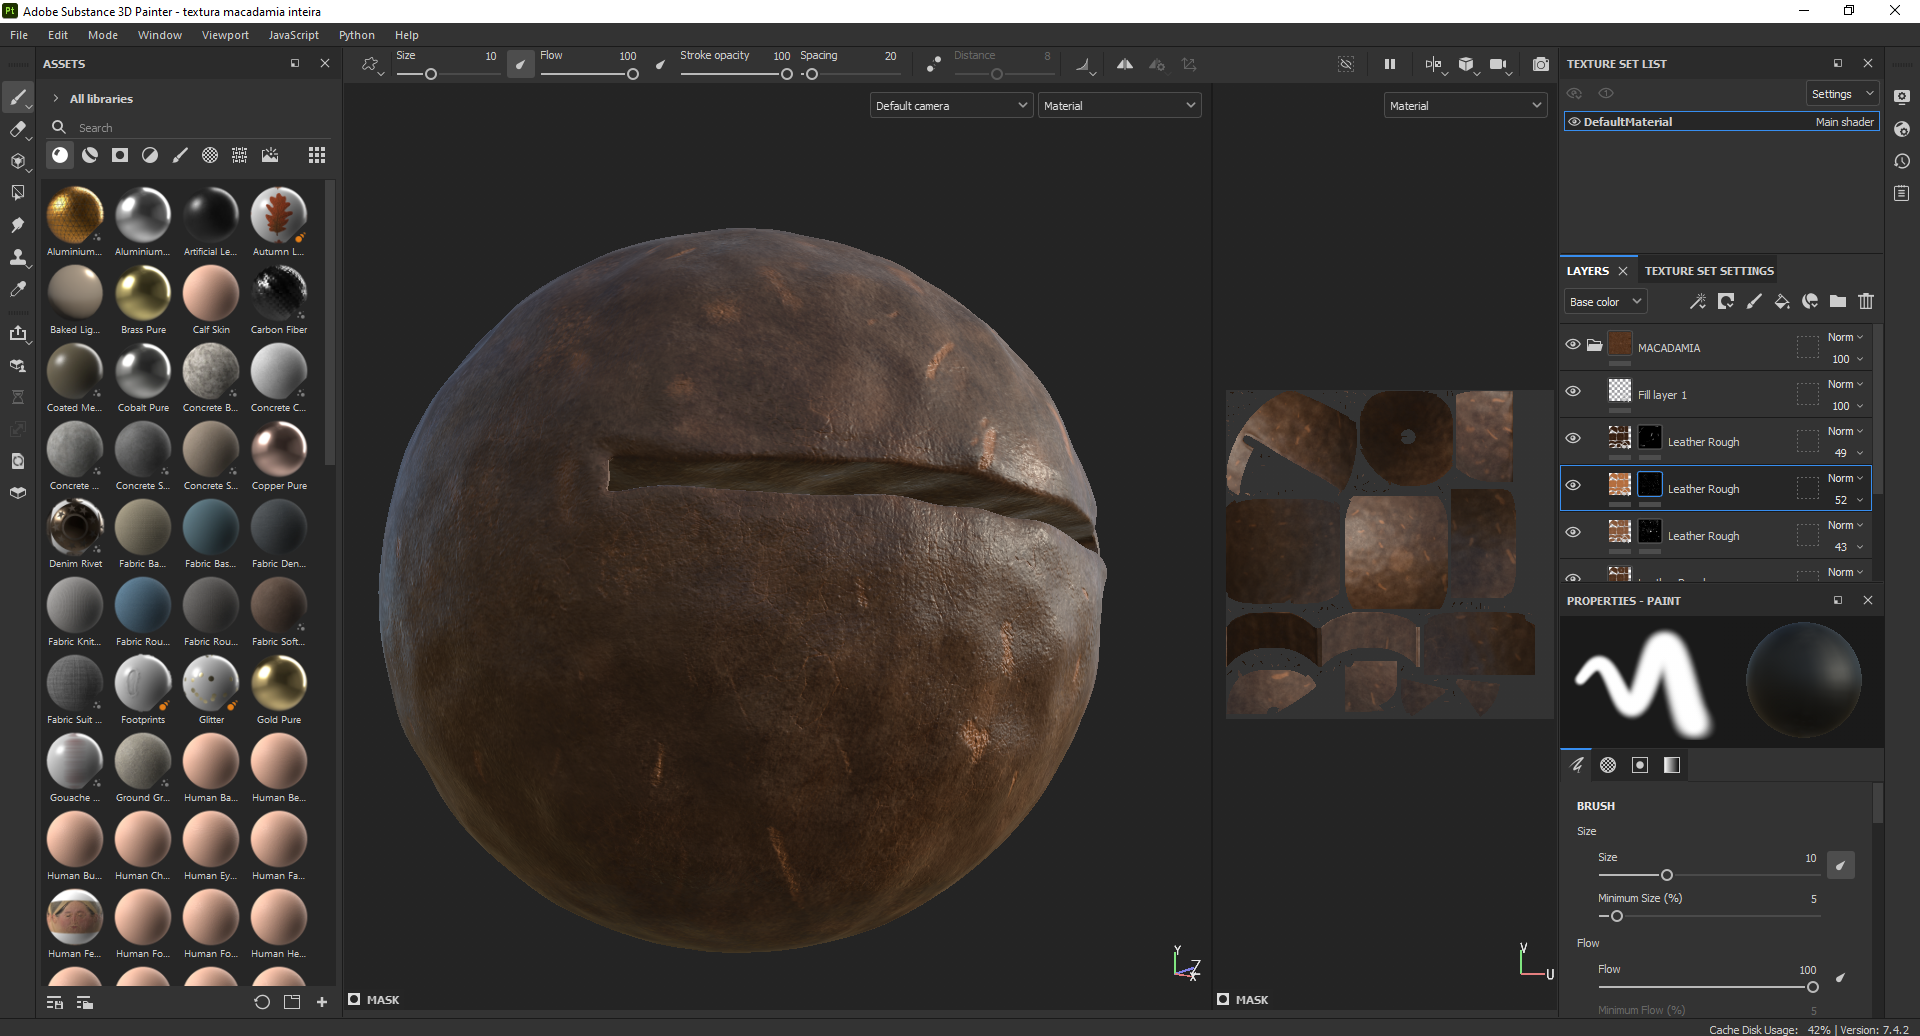Click the symmetry icon in top toolbar
The width and height of the screenshot is (1920, 1036).
pos(1124,64)
